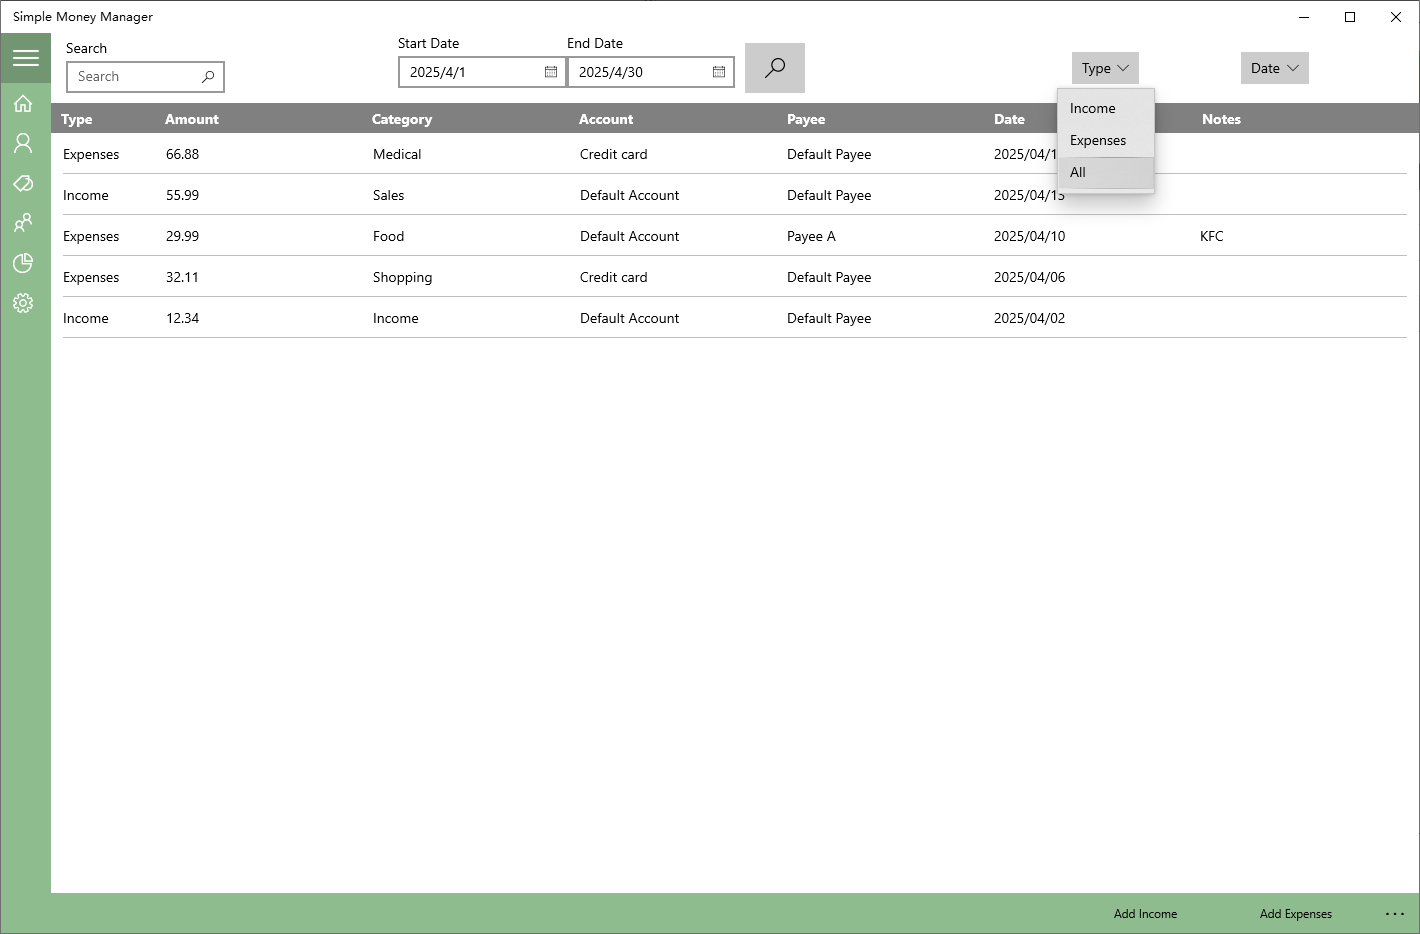Image resolution: width=1420 pixels, height=934 pixels.
Task: Collapse the Type filter dropdown
Action: (1105, 68)
